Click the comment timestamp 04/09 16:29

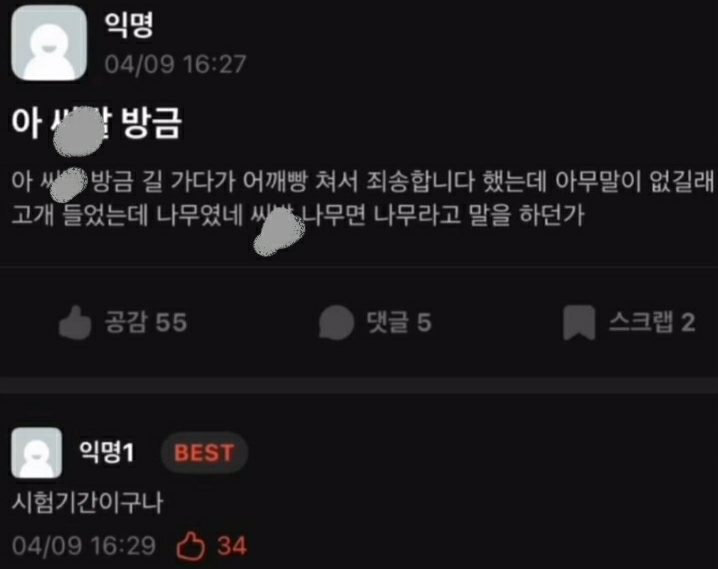84,546
